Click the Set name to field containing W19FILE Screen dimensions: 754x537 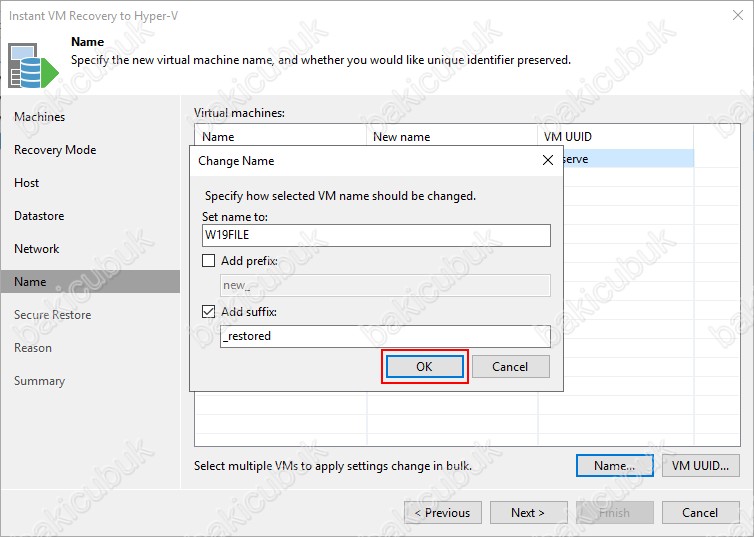[375, 235]
